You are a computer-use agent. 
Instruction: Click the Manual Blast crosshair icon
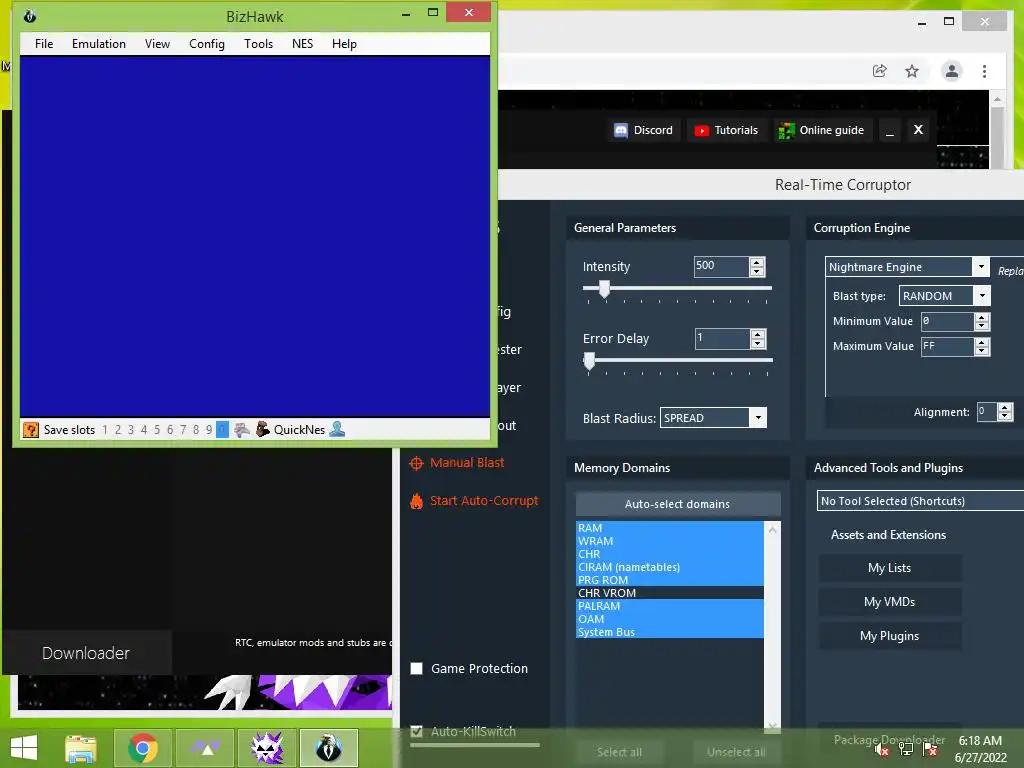pos(416,464)
